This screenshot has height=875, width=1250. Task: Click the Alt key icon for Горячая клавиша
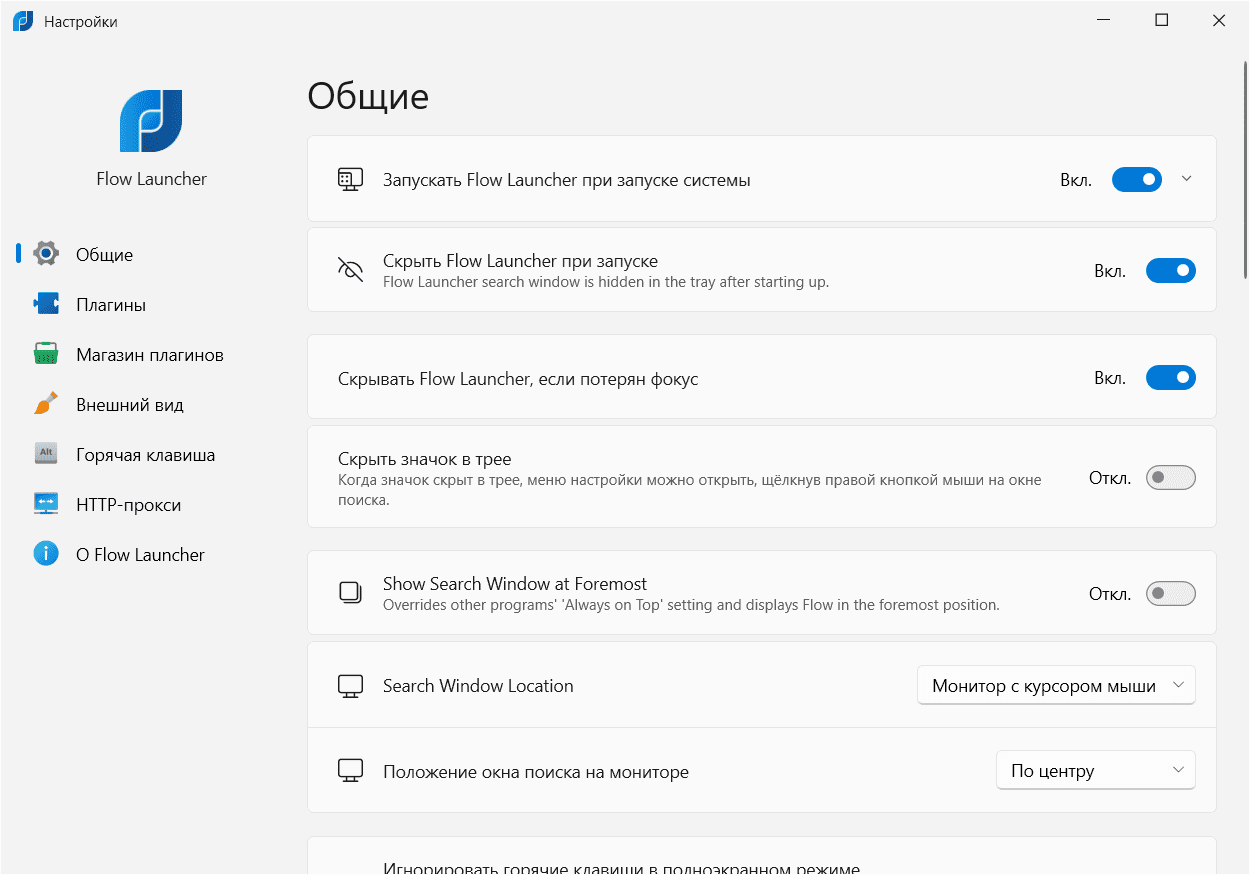point(46,454)
